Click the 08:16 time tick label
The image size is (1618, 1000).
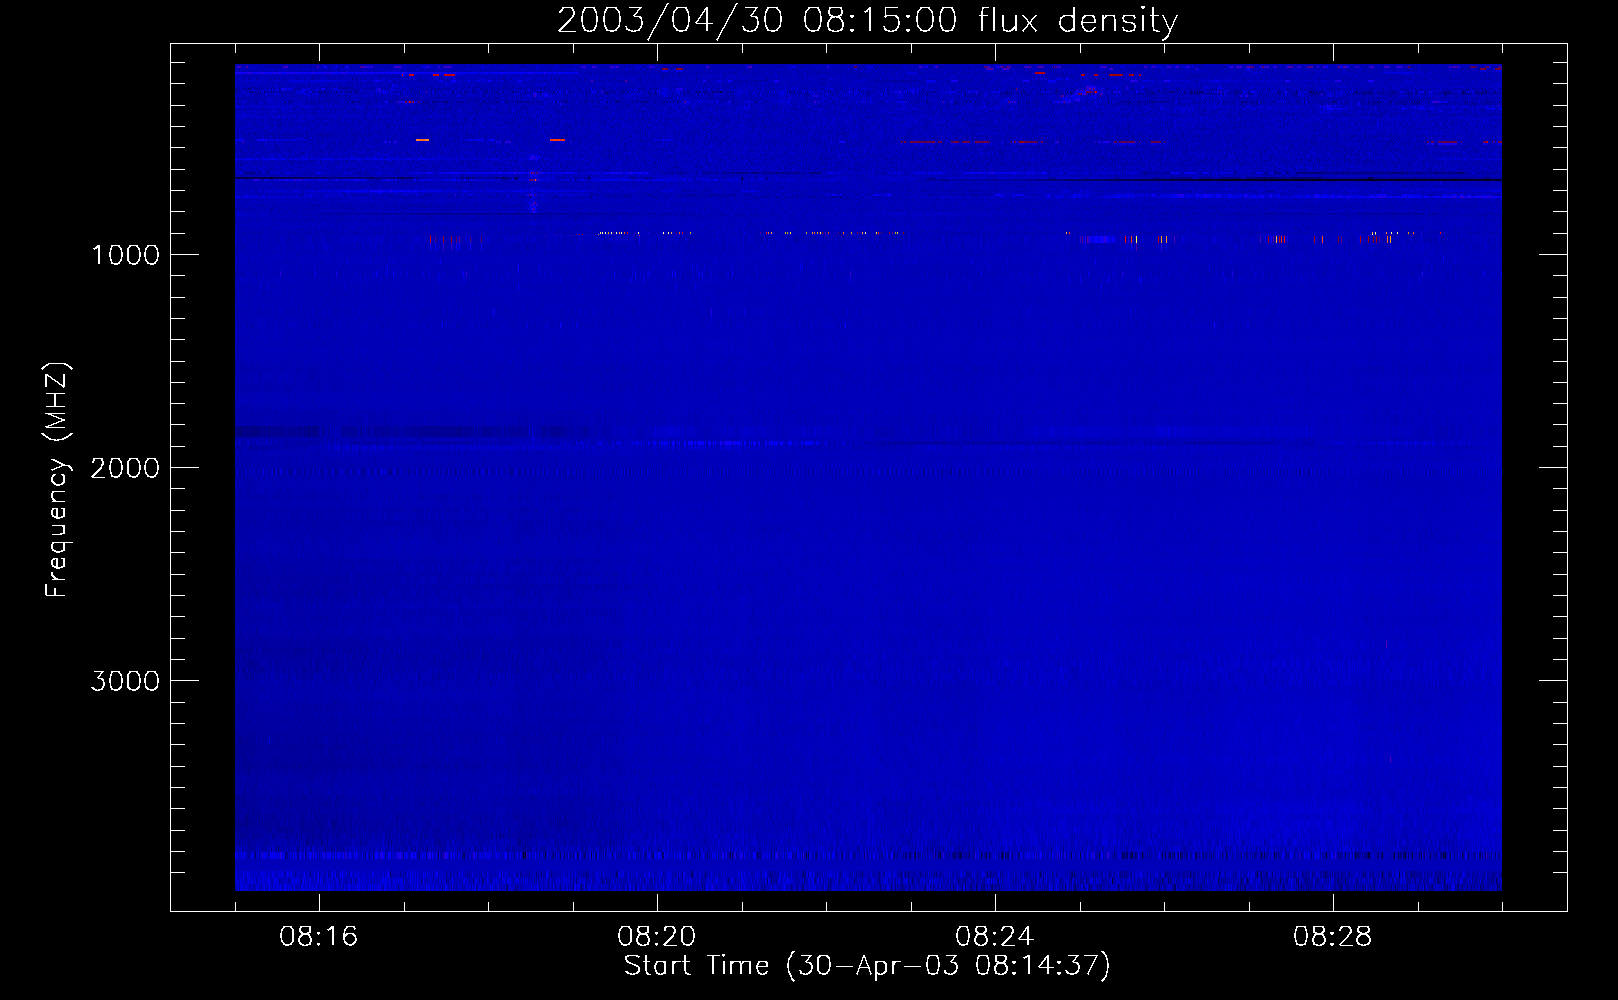point(319,936)
